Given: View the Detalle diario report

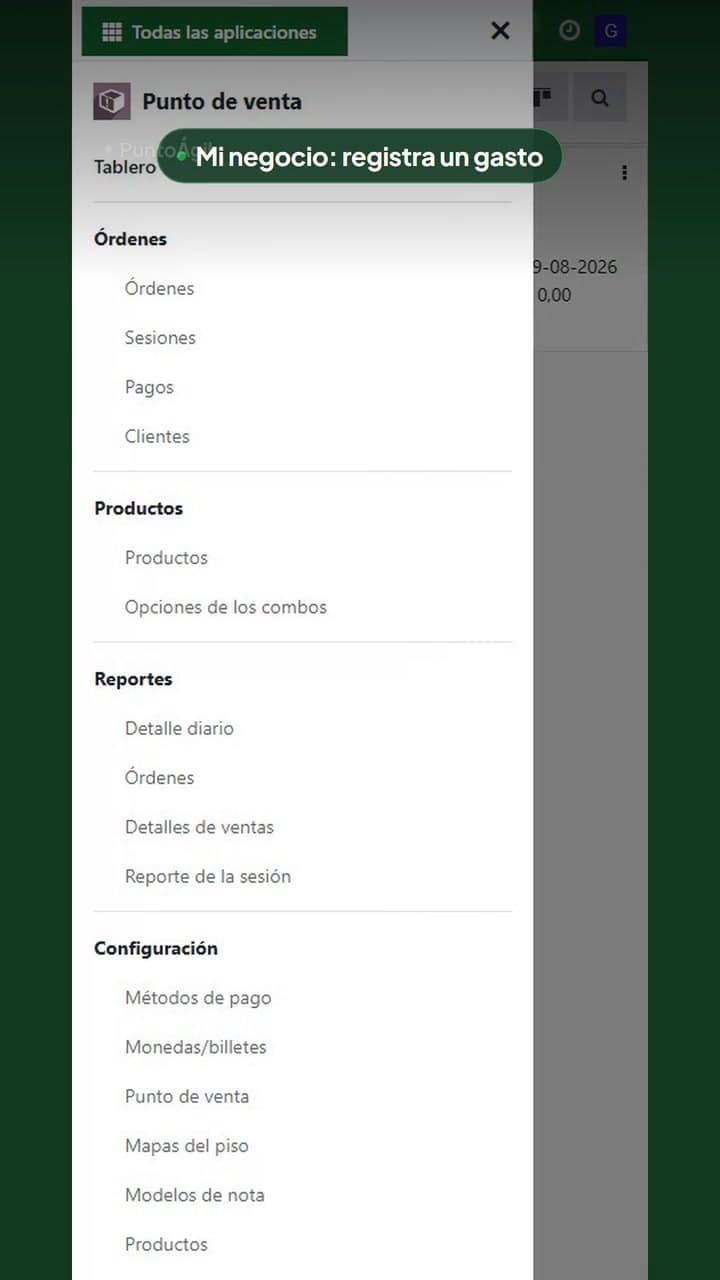Looking at the screenshot, I should pos(179,728).
